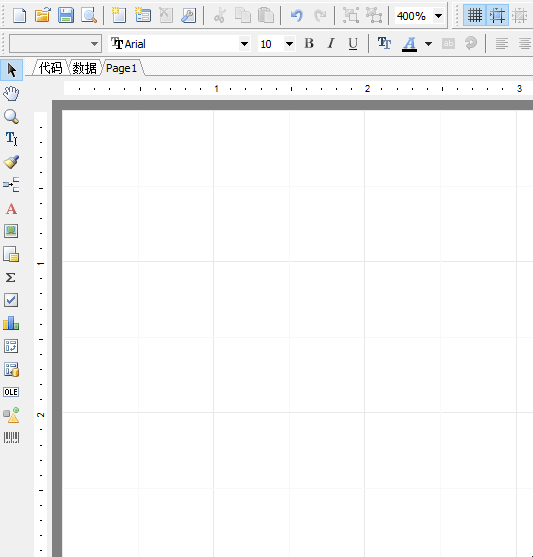Switch to the 数据 tab
This screenshot has width=533, height=557.
(84, 68)
